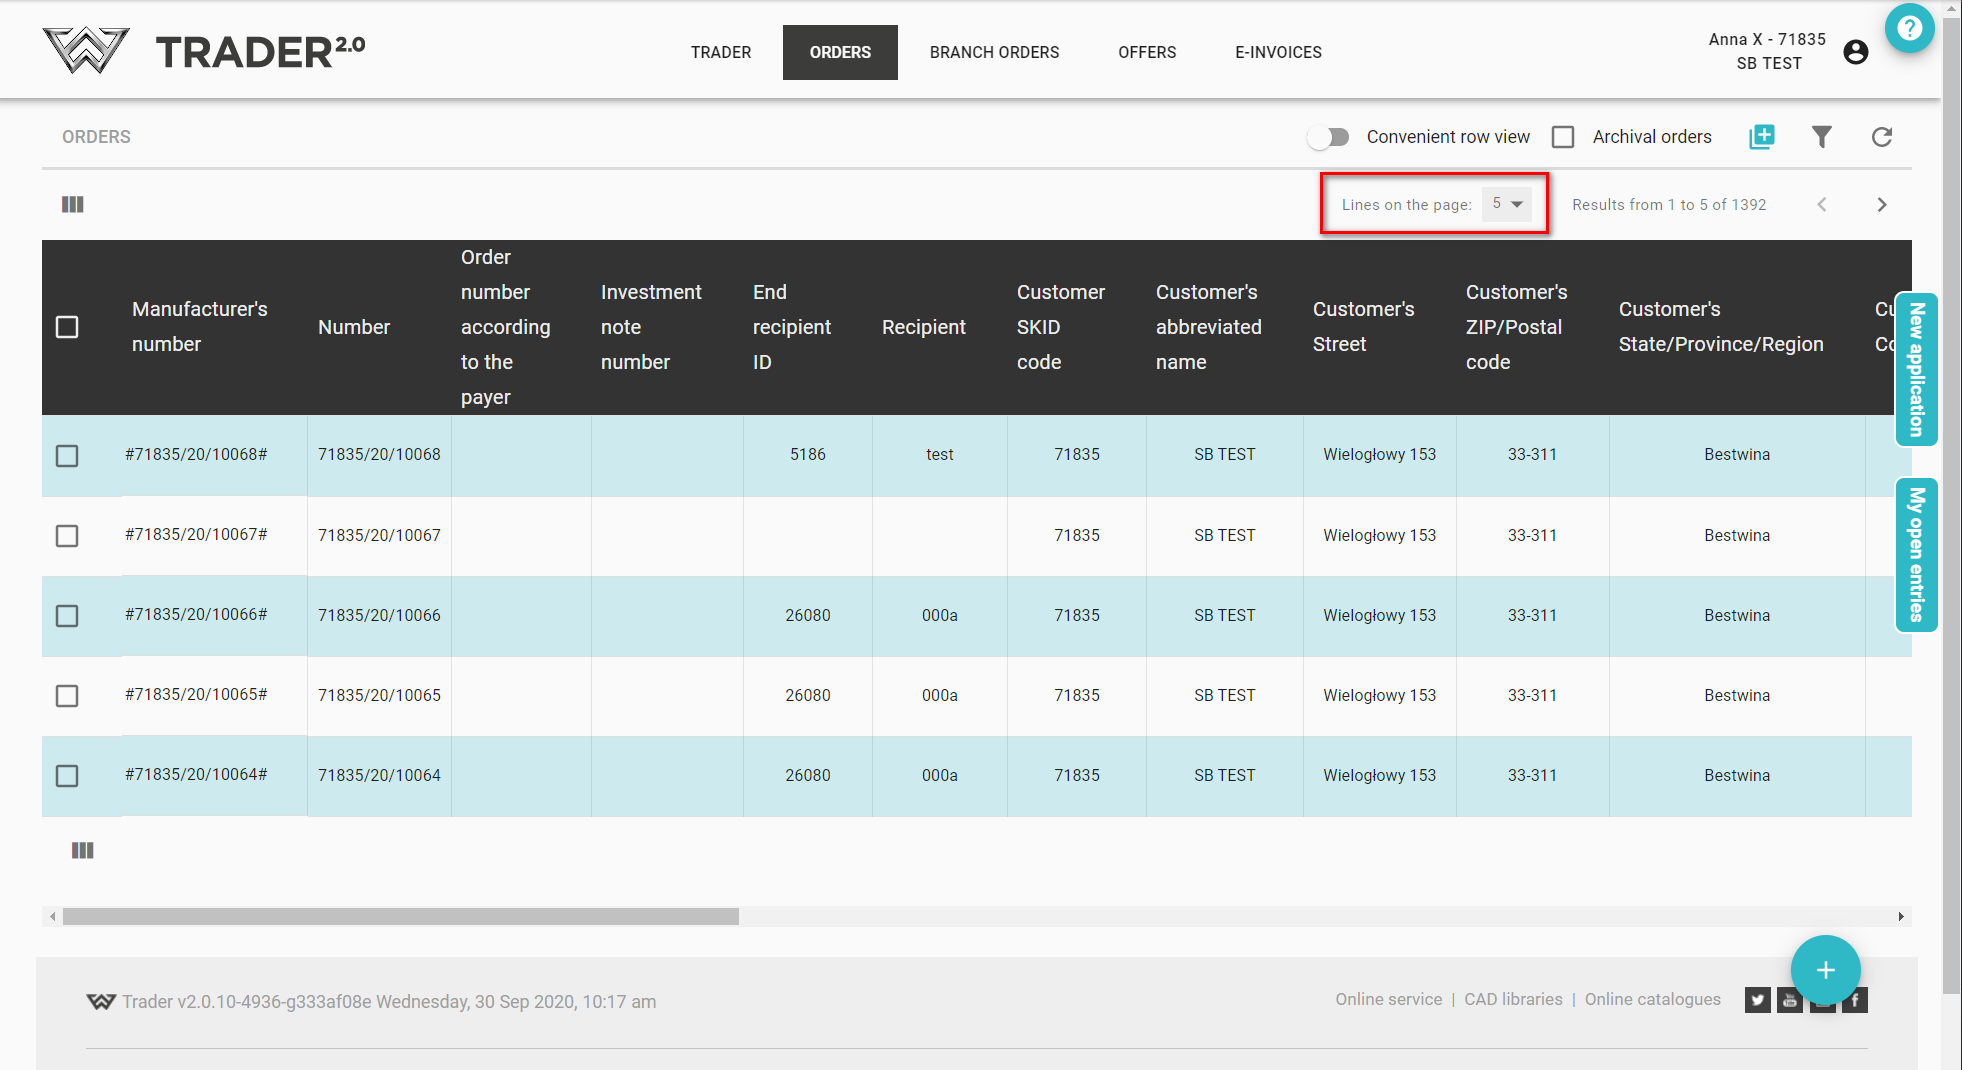
Task: Toggle Convenient row view switch
Action: [1329, 137]
